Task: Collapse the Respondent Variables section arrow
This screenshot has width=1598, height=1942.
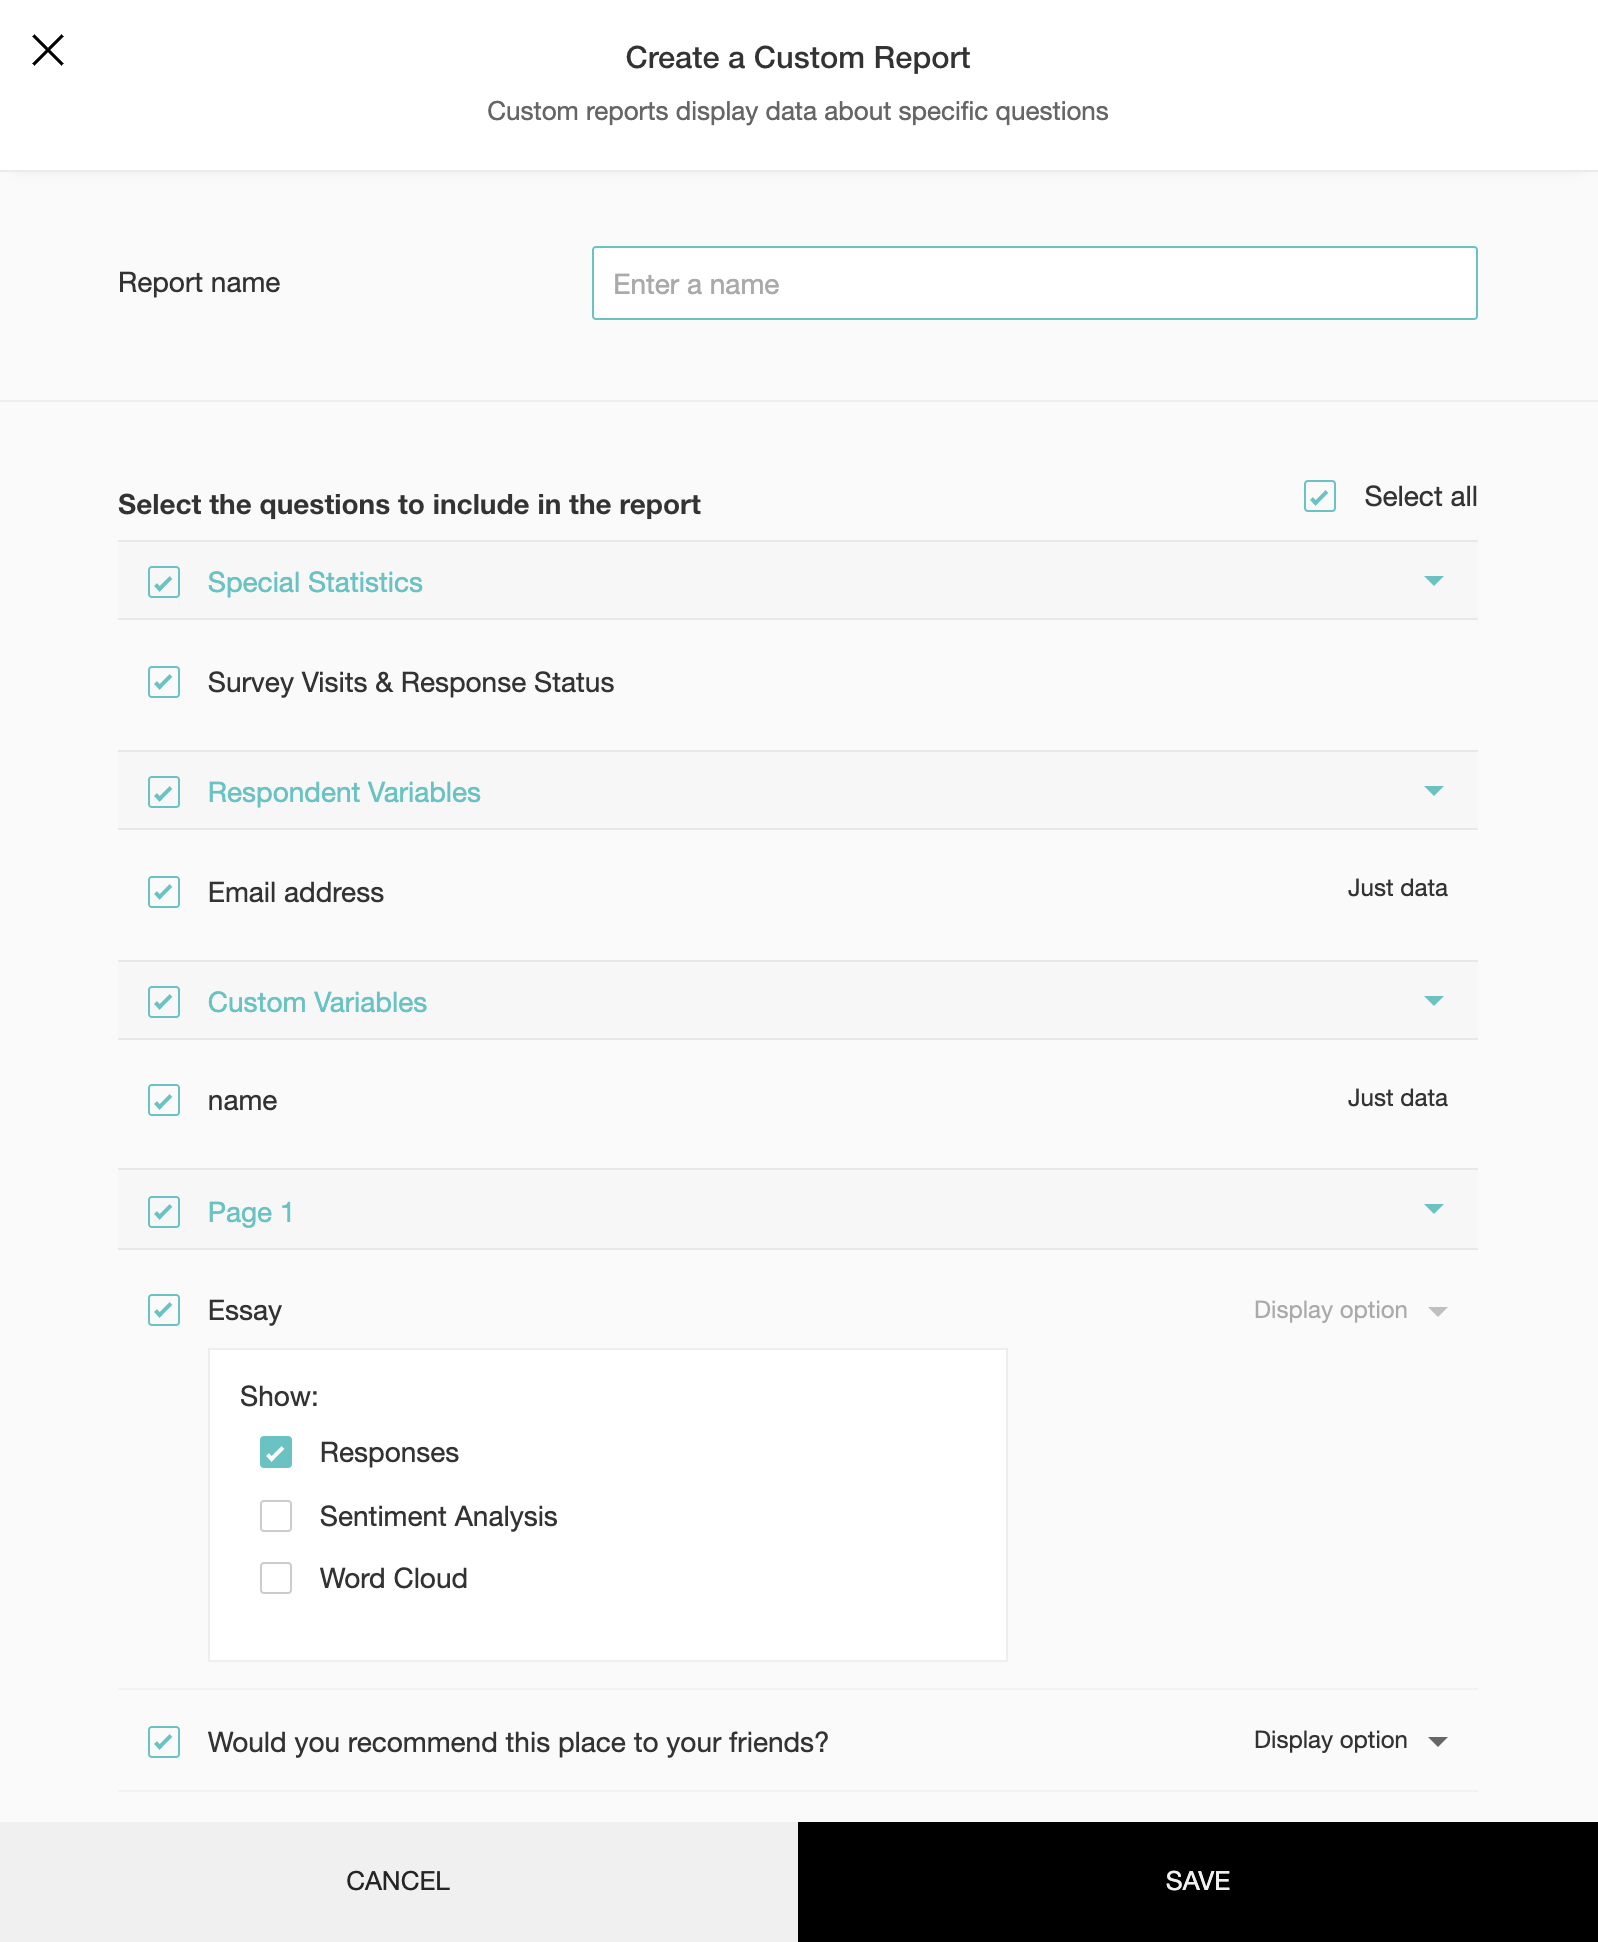Action: coord(1433,791)
